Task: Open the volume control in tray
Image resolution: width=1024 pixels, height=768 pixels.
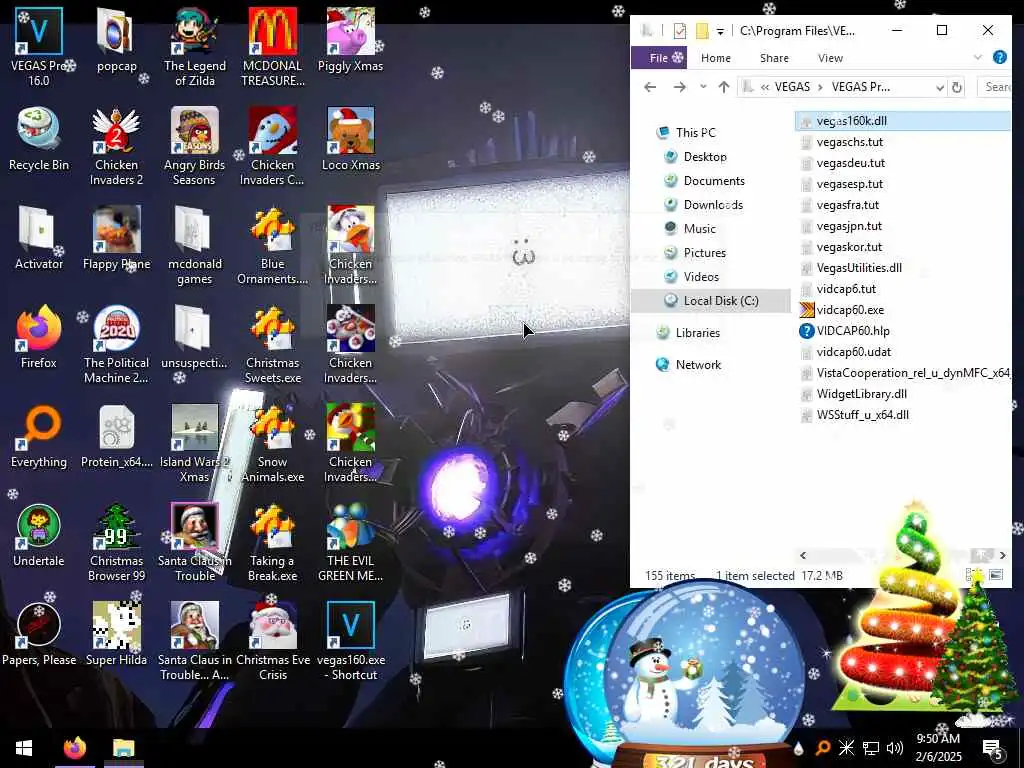Action: coord(895,748)
